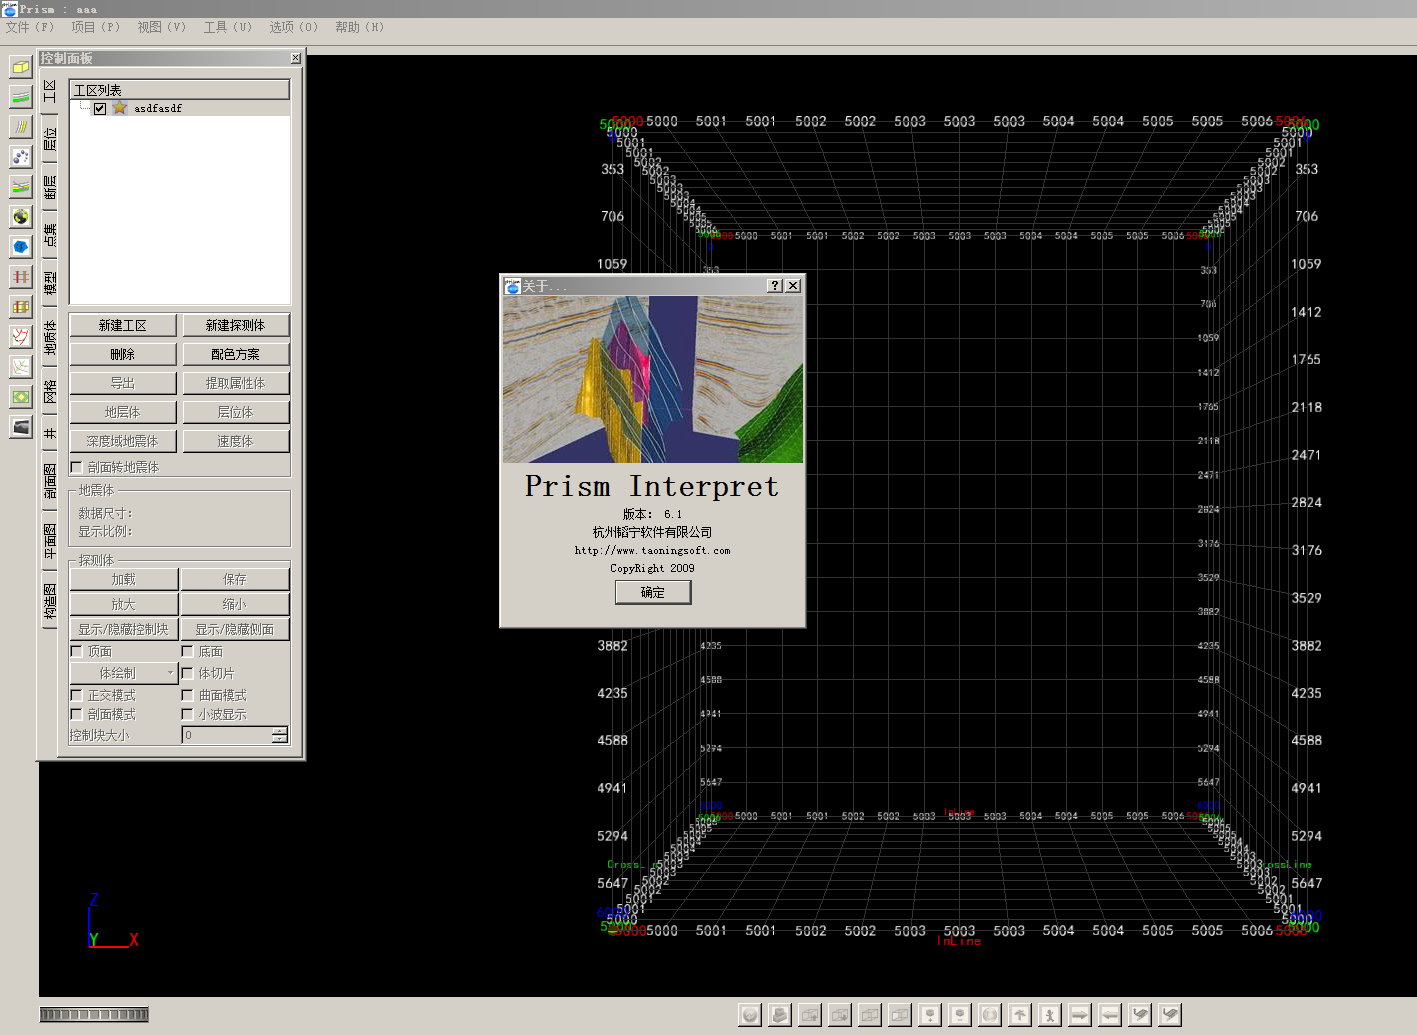Image resolution: width=1417 pixels, height=1035 pixels.
Task: Click the green diamond map icon
Action: pos(21,397)
